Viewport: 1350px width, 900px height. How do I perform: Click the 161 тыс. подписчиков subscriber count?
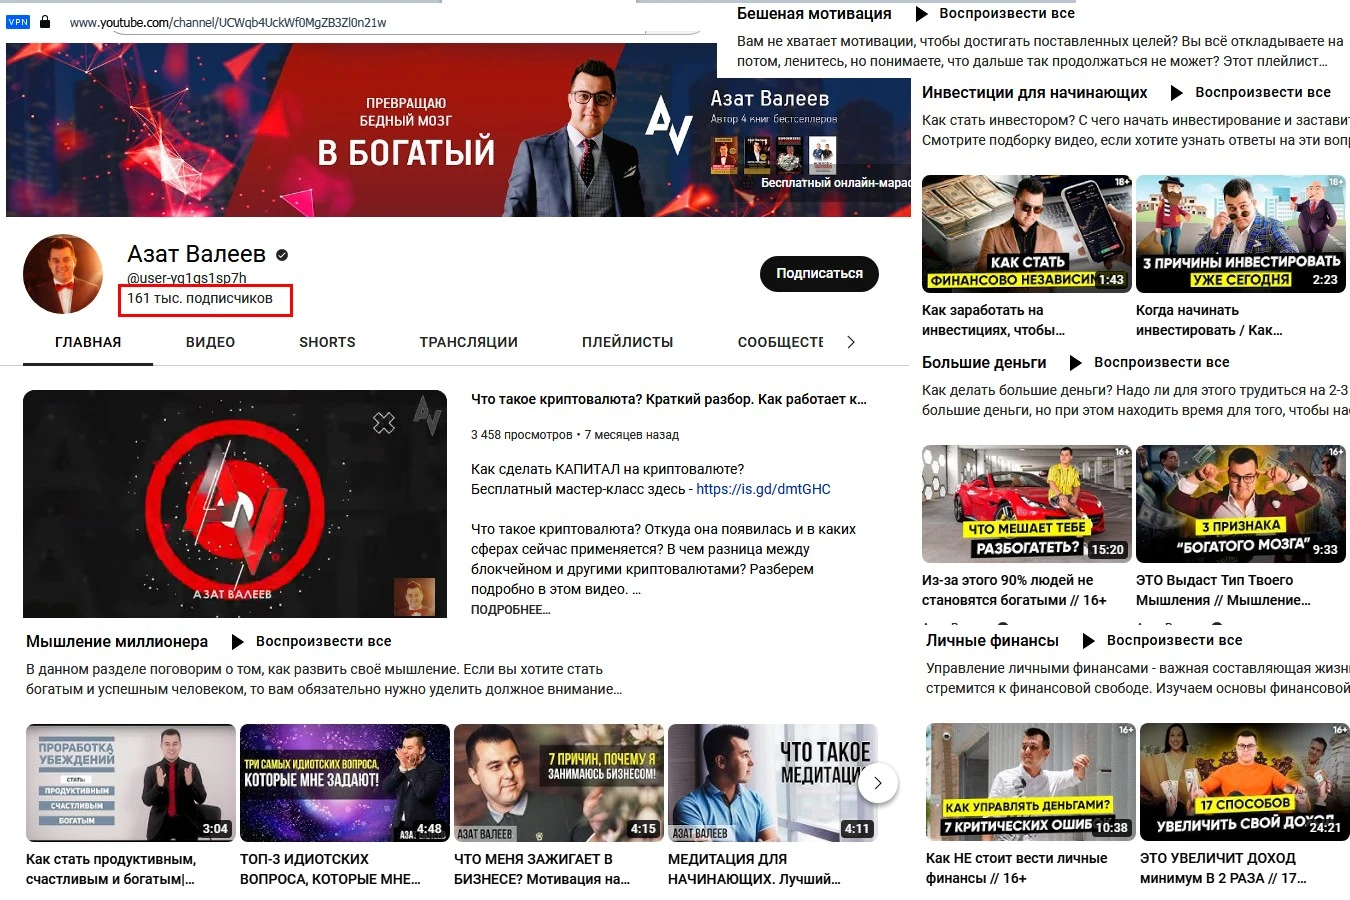(x=200, y=298)
